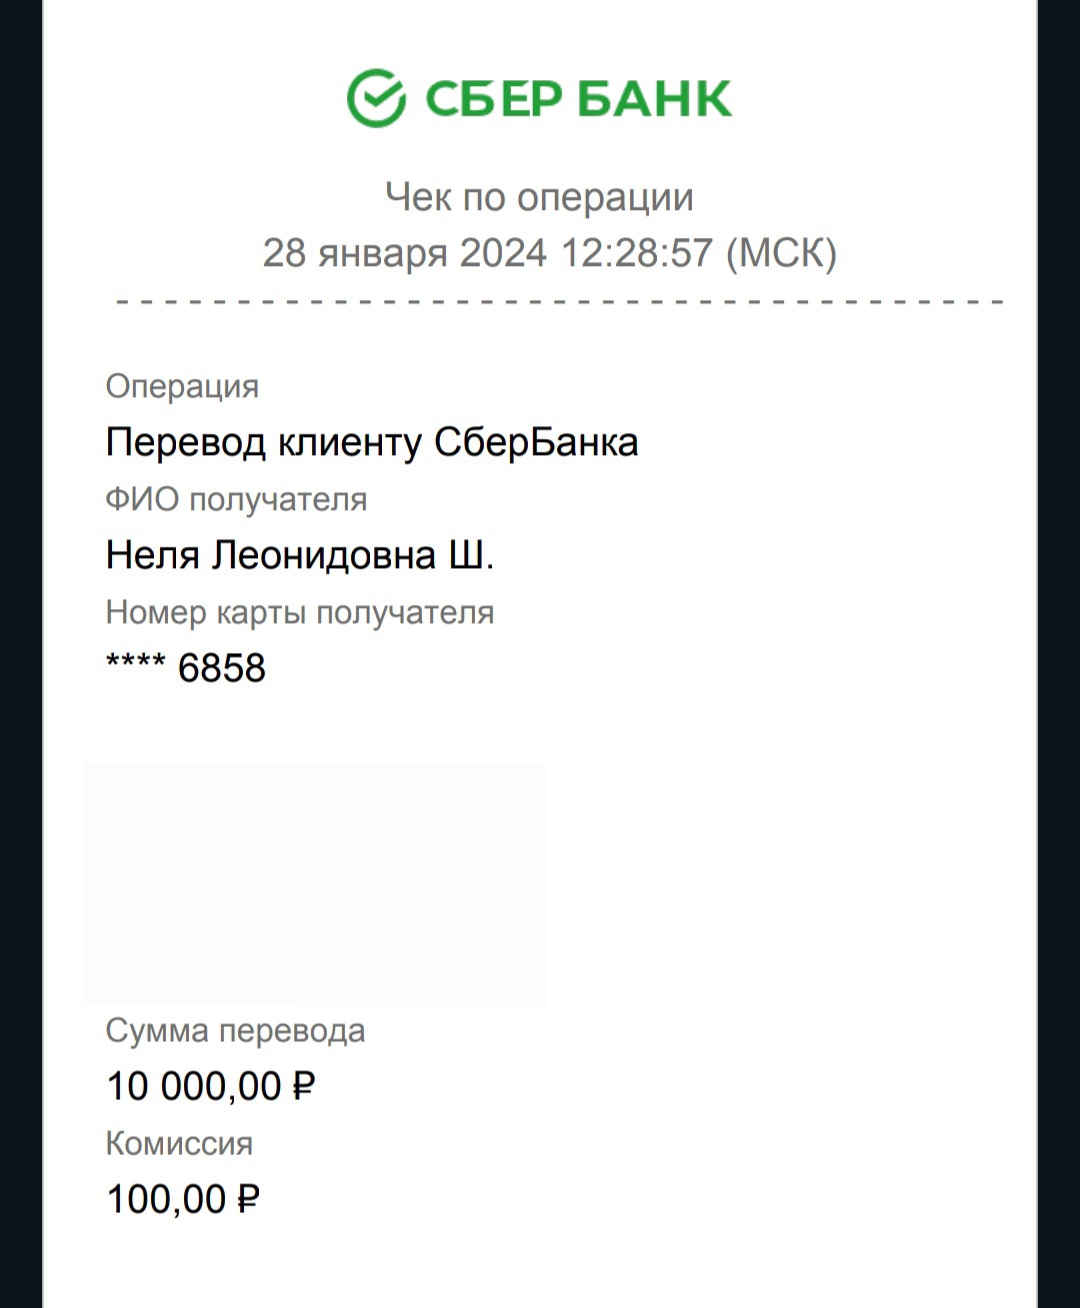The height and width of the screenshot is (1308, 1080).
Task: Select the 100,00 commission amount
Action: (167, 1199)
